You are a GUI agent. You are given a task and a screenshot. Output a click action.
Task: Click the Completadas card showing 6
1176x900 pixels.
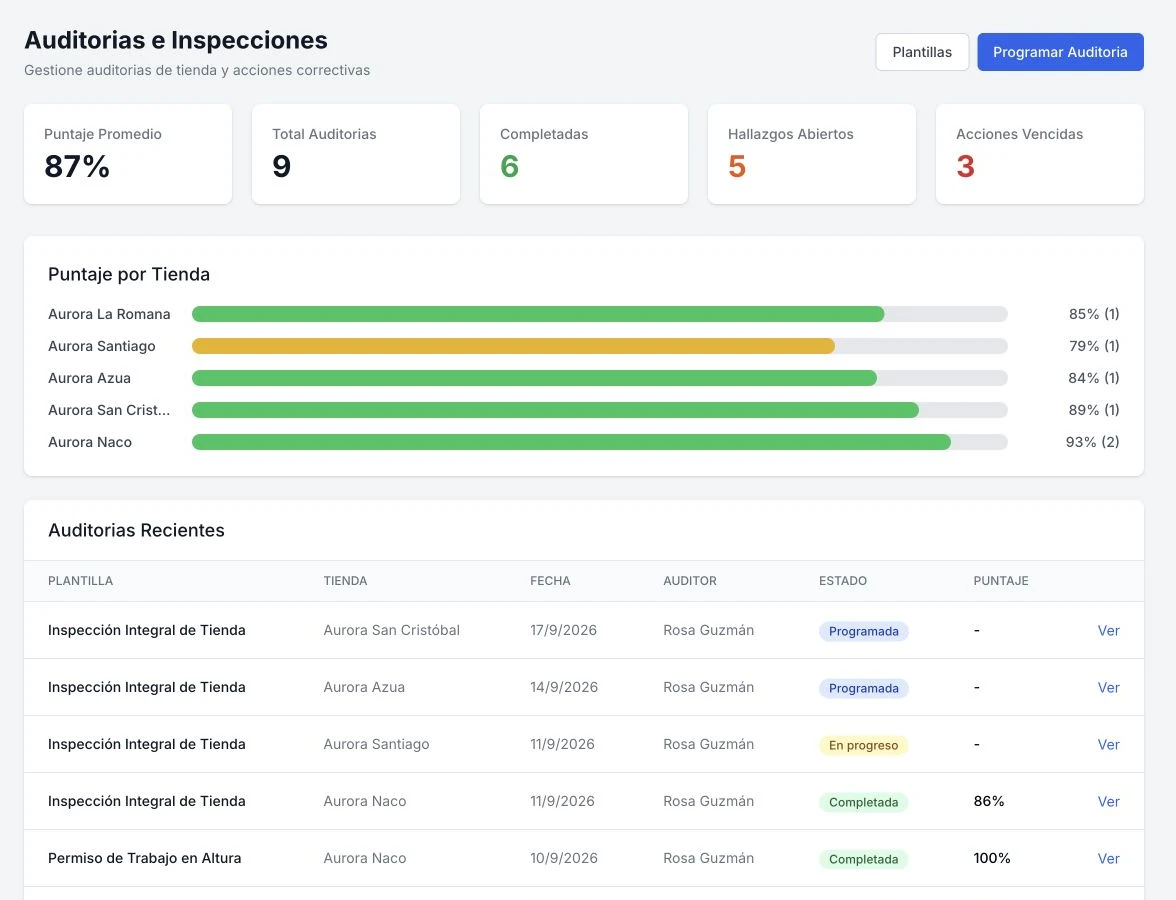[x=584, y=154]
